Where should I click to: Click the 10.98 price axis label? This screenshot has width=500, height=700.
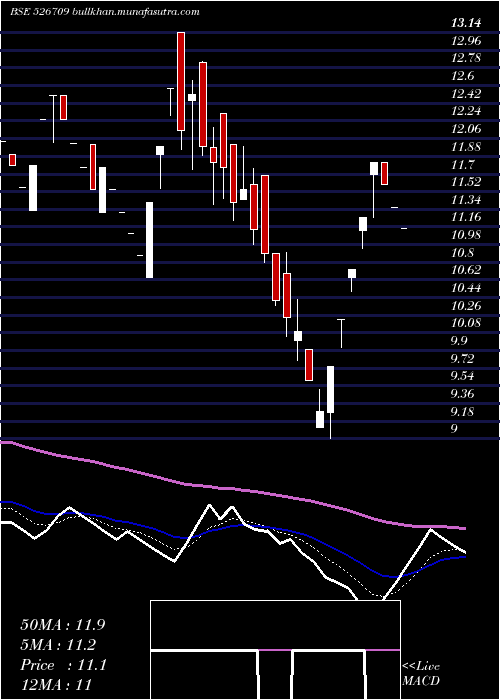pyautogui.click(x=466, y=235)
